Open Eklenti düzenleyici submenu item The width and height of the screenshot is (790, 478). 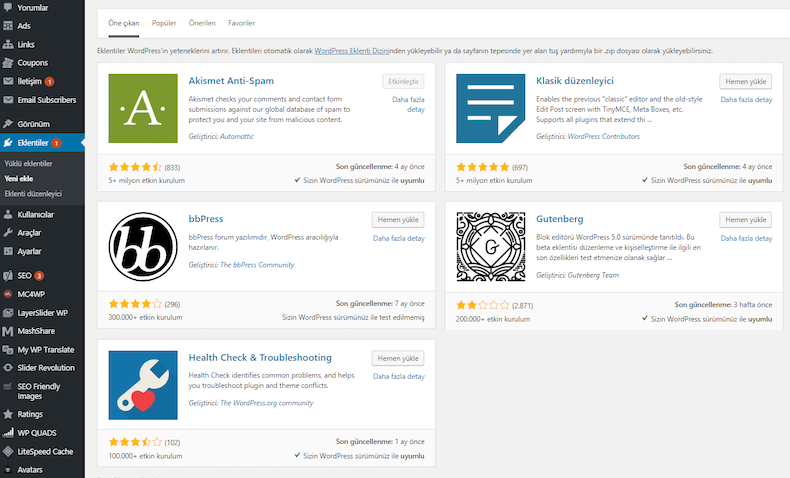[x=33, y=193]
